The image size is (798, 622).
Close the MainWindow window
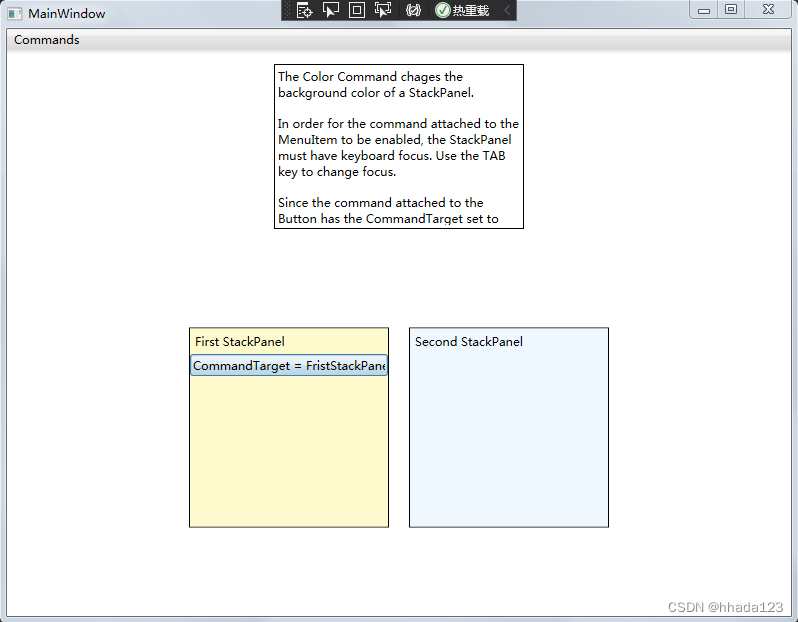point(768,10)
